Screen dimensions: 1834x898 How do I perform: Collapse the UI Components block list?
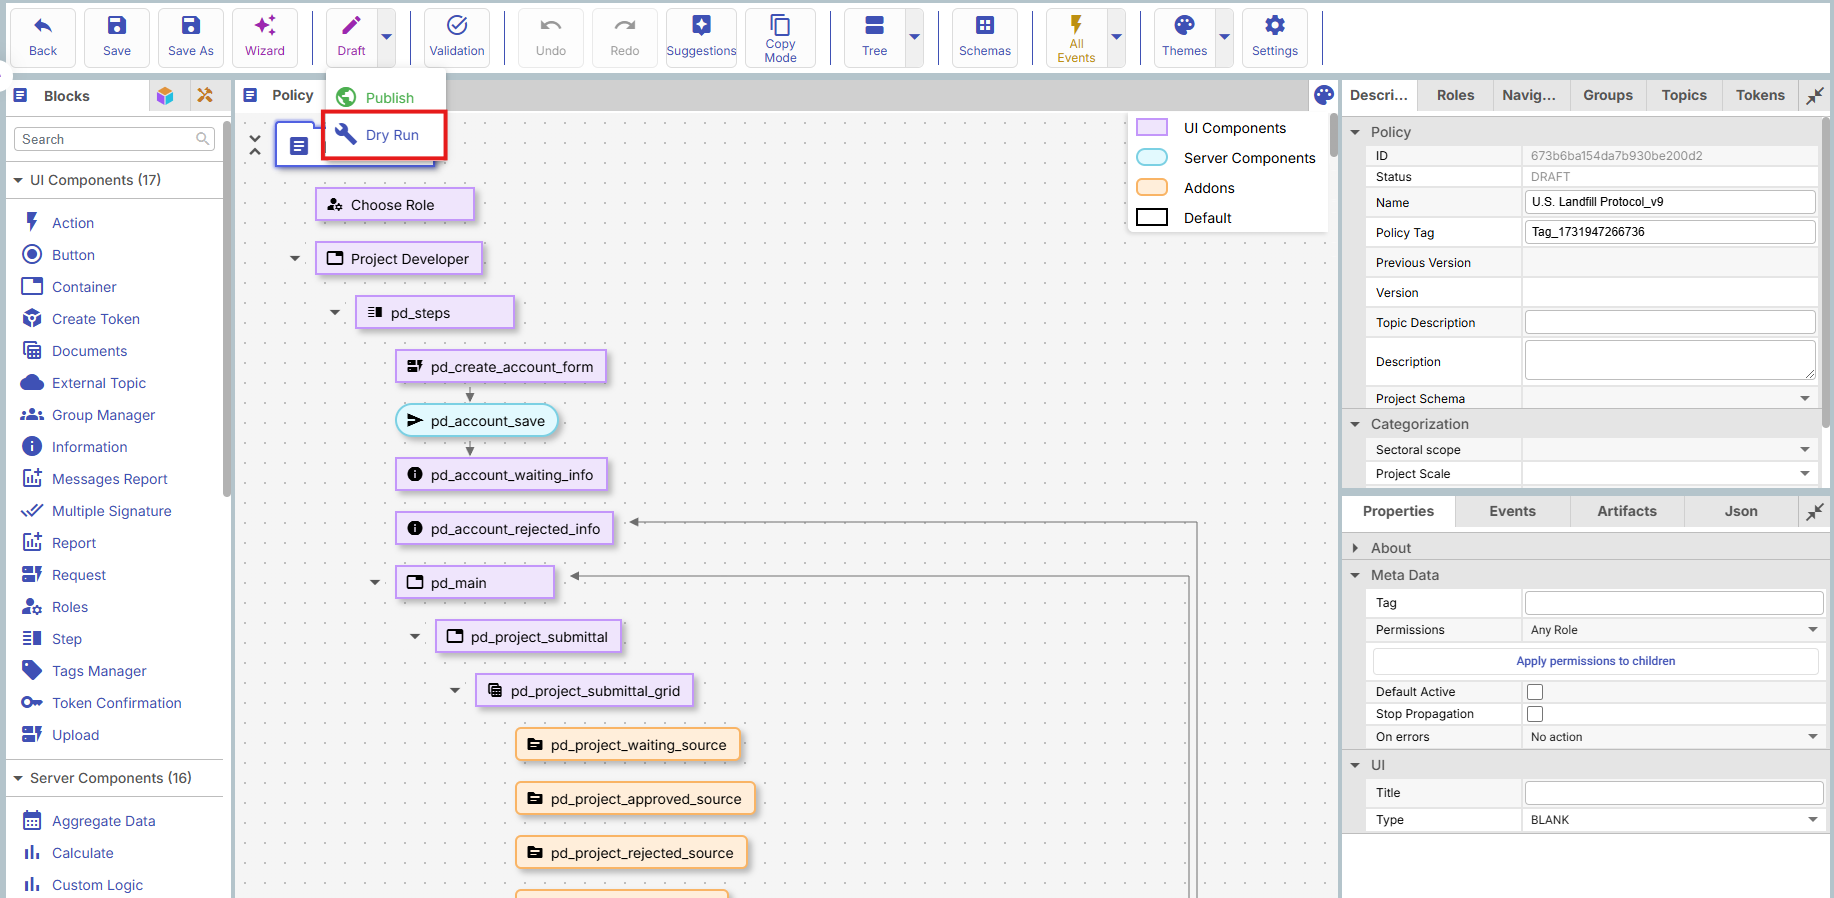18,180
